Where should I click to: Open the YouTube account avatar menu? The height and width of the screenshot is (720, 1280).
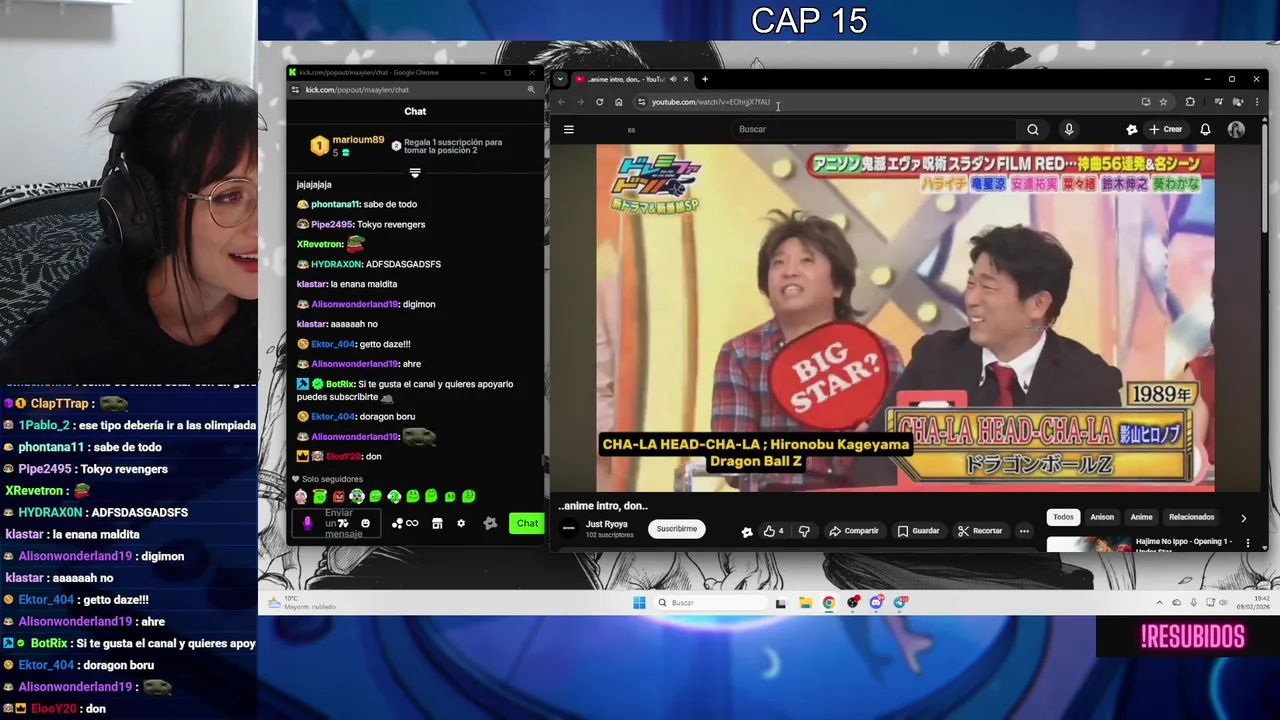click(x=1236, y=129)
